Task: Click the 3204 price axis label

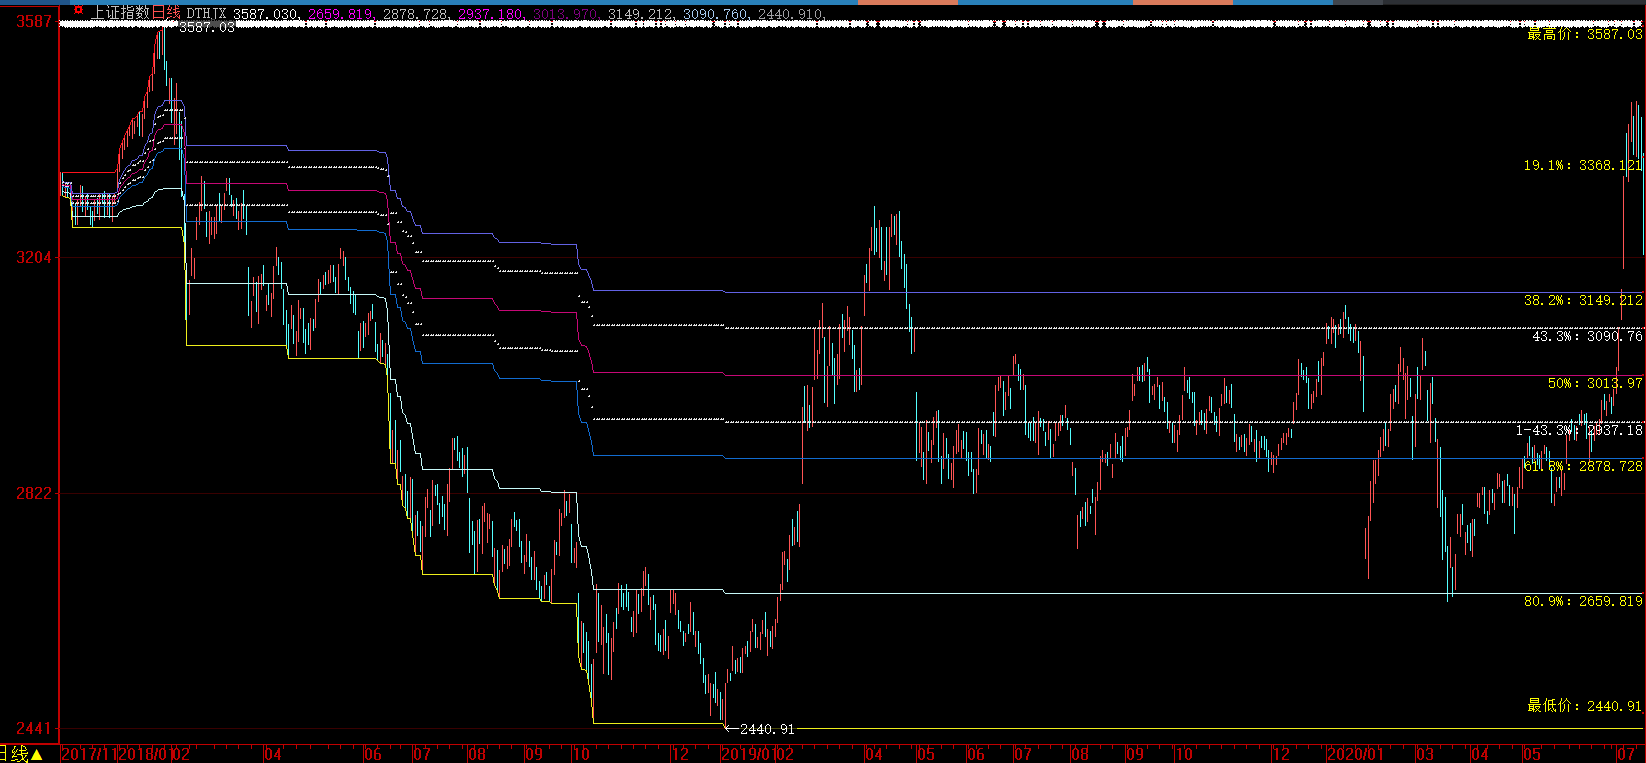Action: [x=34, y=257]
